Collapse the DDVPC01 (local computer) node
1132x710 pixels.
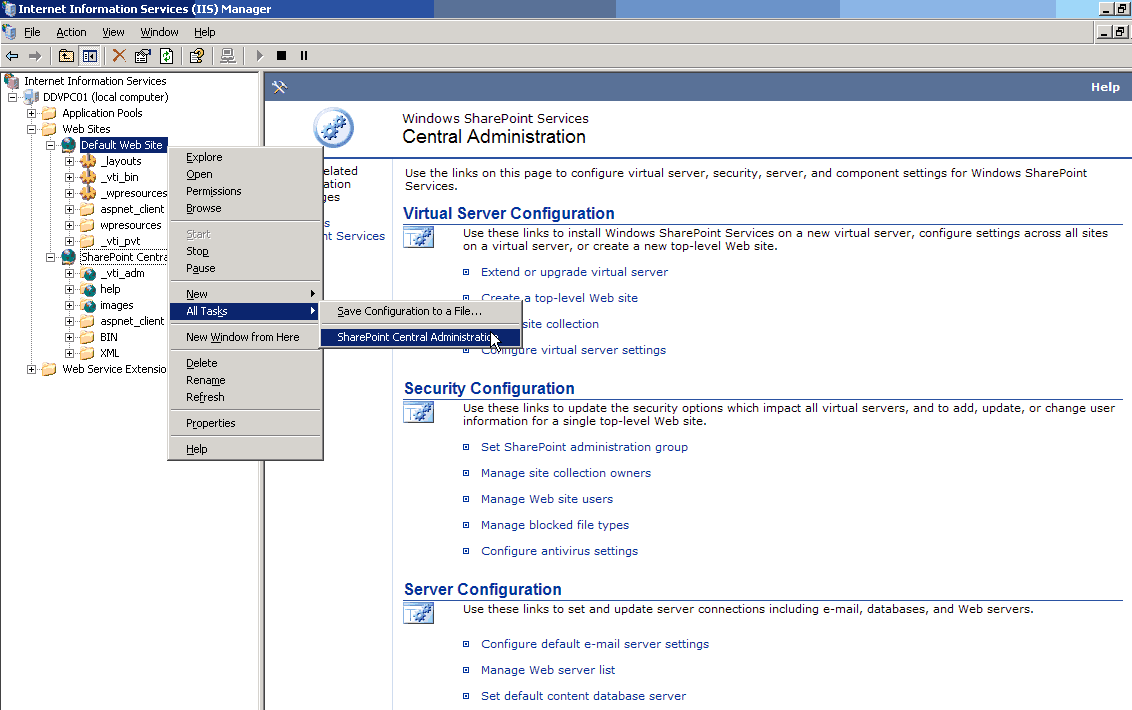[x=12, y=97]
